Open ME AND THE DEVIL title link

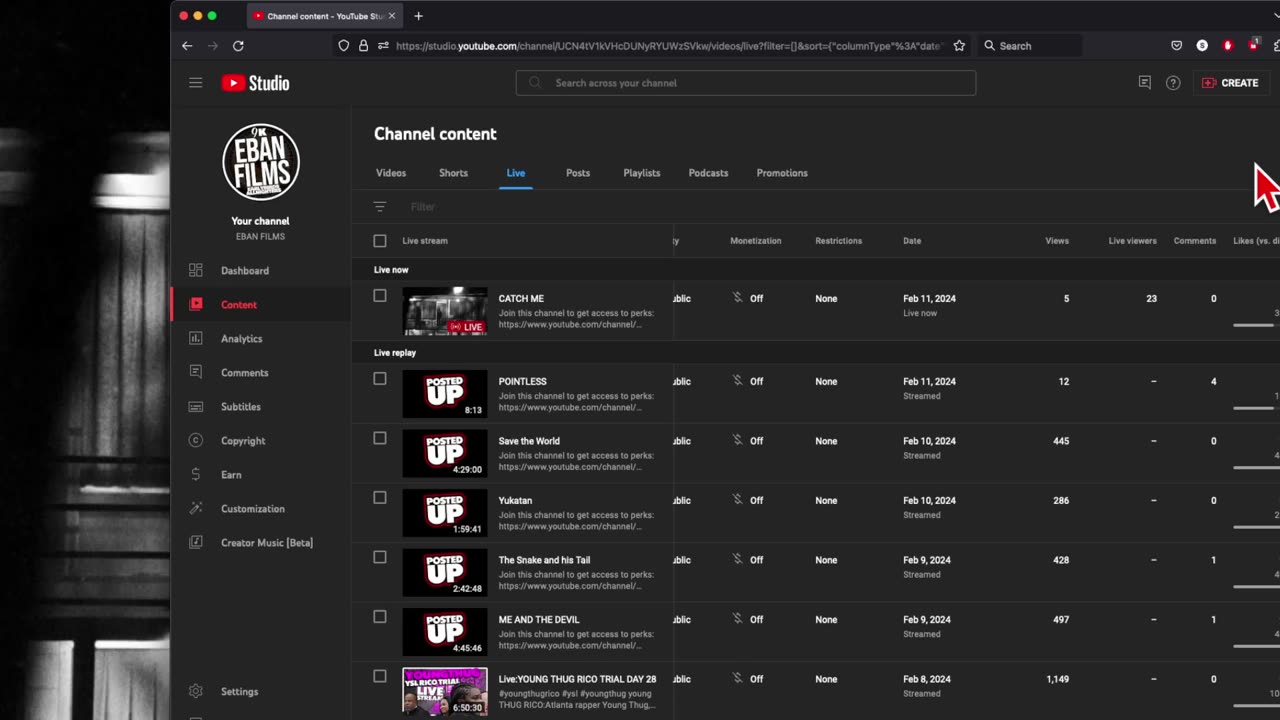pos(539,620)
